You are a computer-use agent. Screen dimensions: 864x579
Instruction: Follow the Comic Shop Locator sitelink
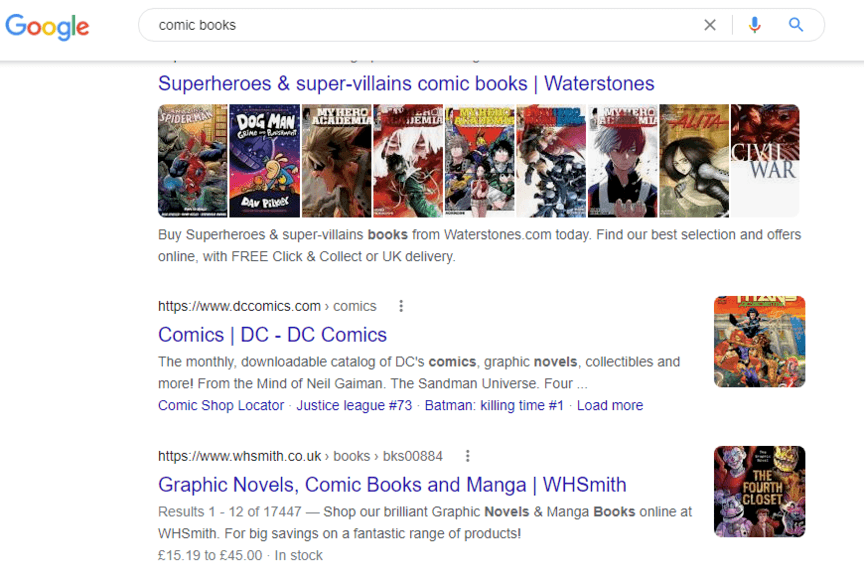(221, 405)
